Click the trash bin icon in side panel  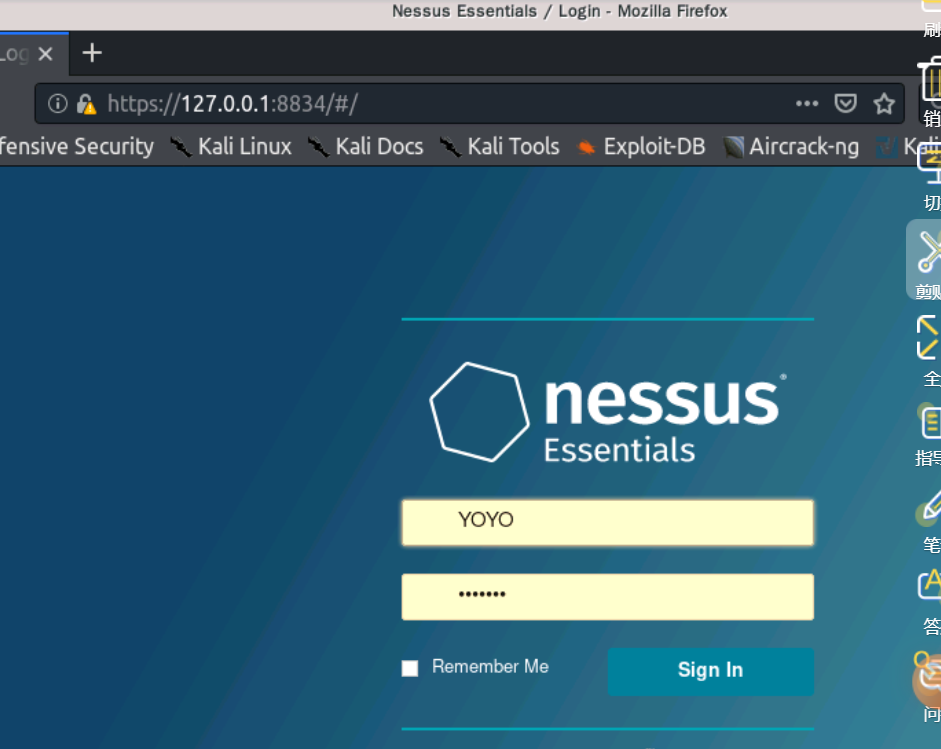pos(931,80)
